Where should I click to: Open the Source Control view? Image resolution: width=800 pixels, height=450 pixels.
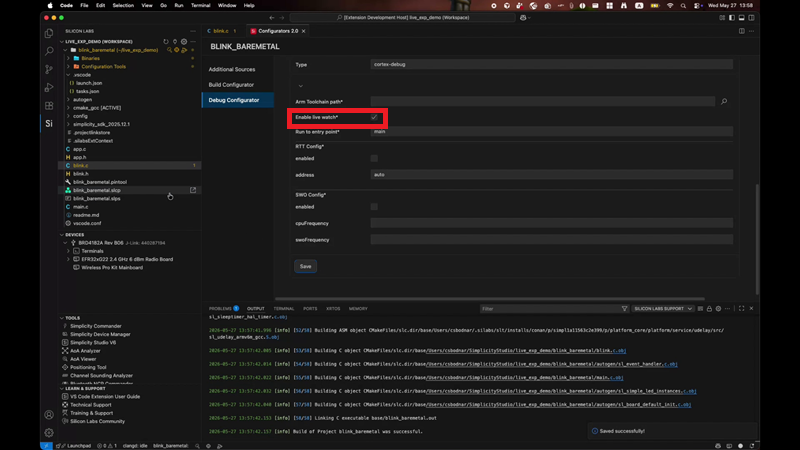pyautogui.click(x=49, y=69)
